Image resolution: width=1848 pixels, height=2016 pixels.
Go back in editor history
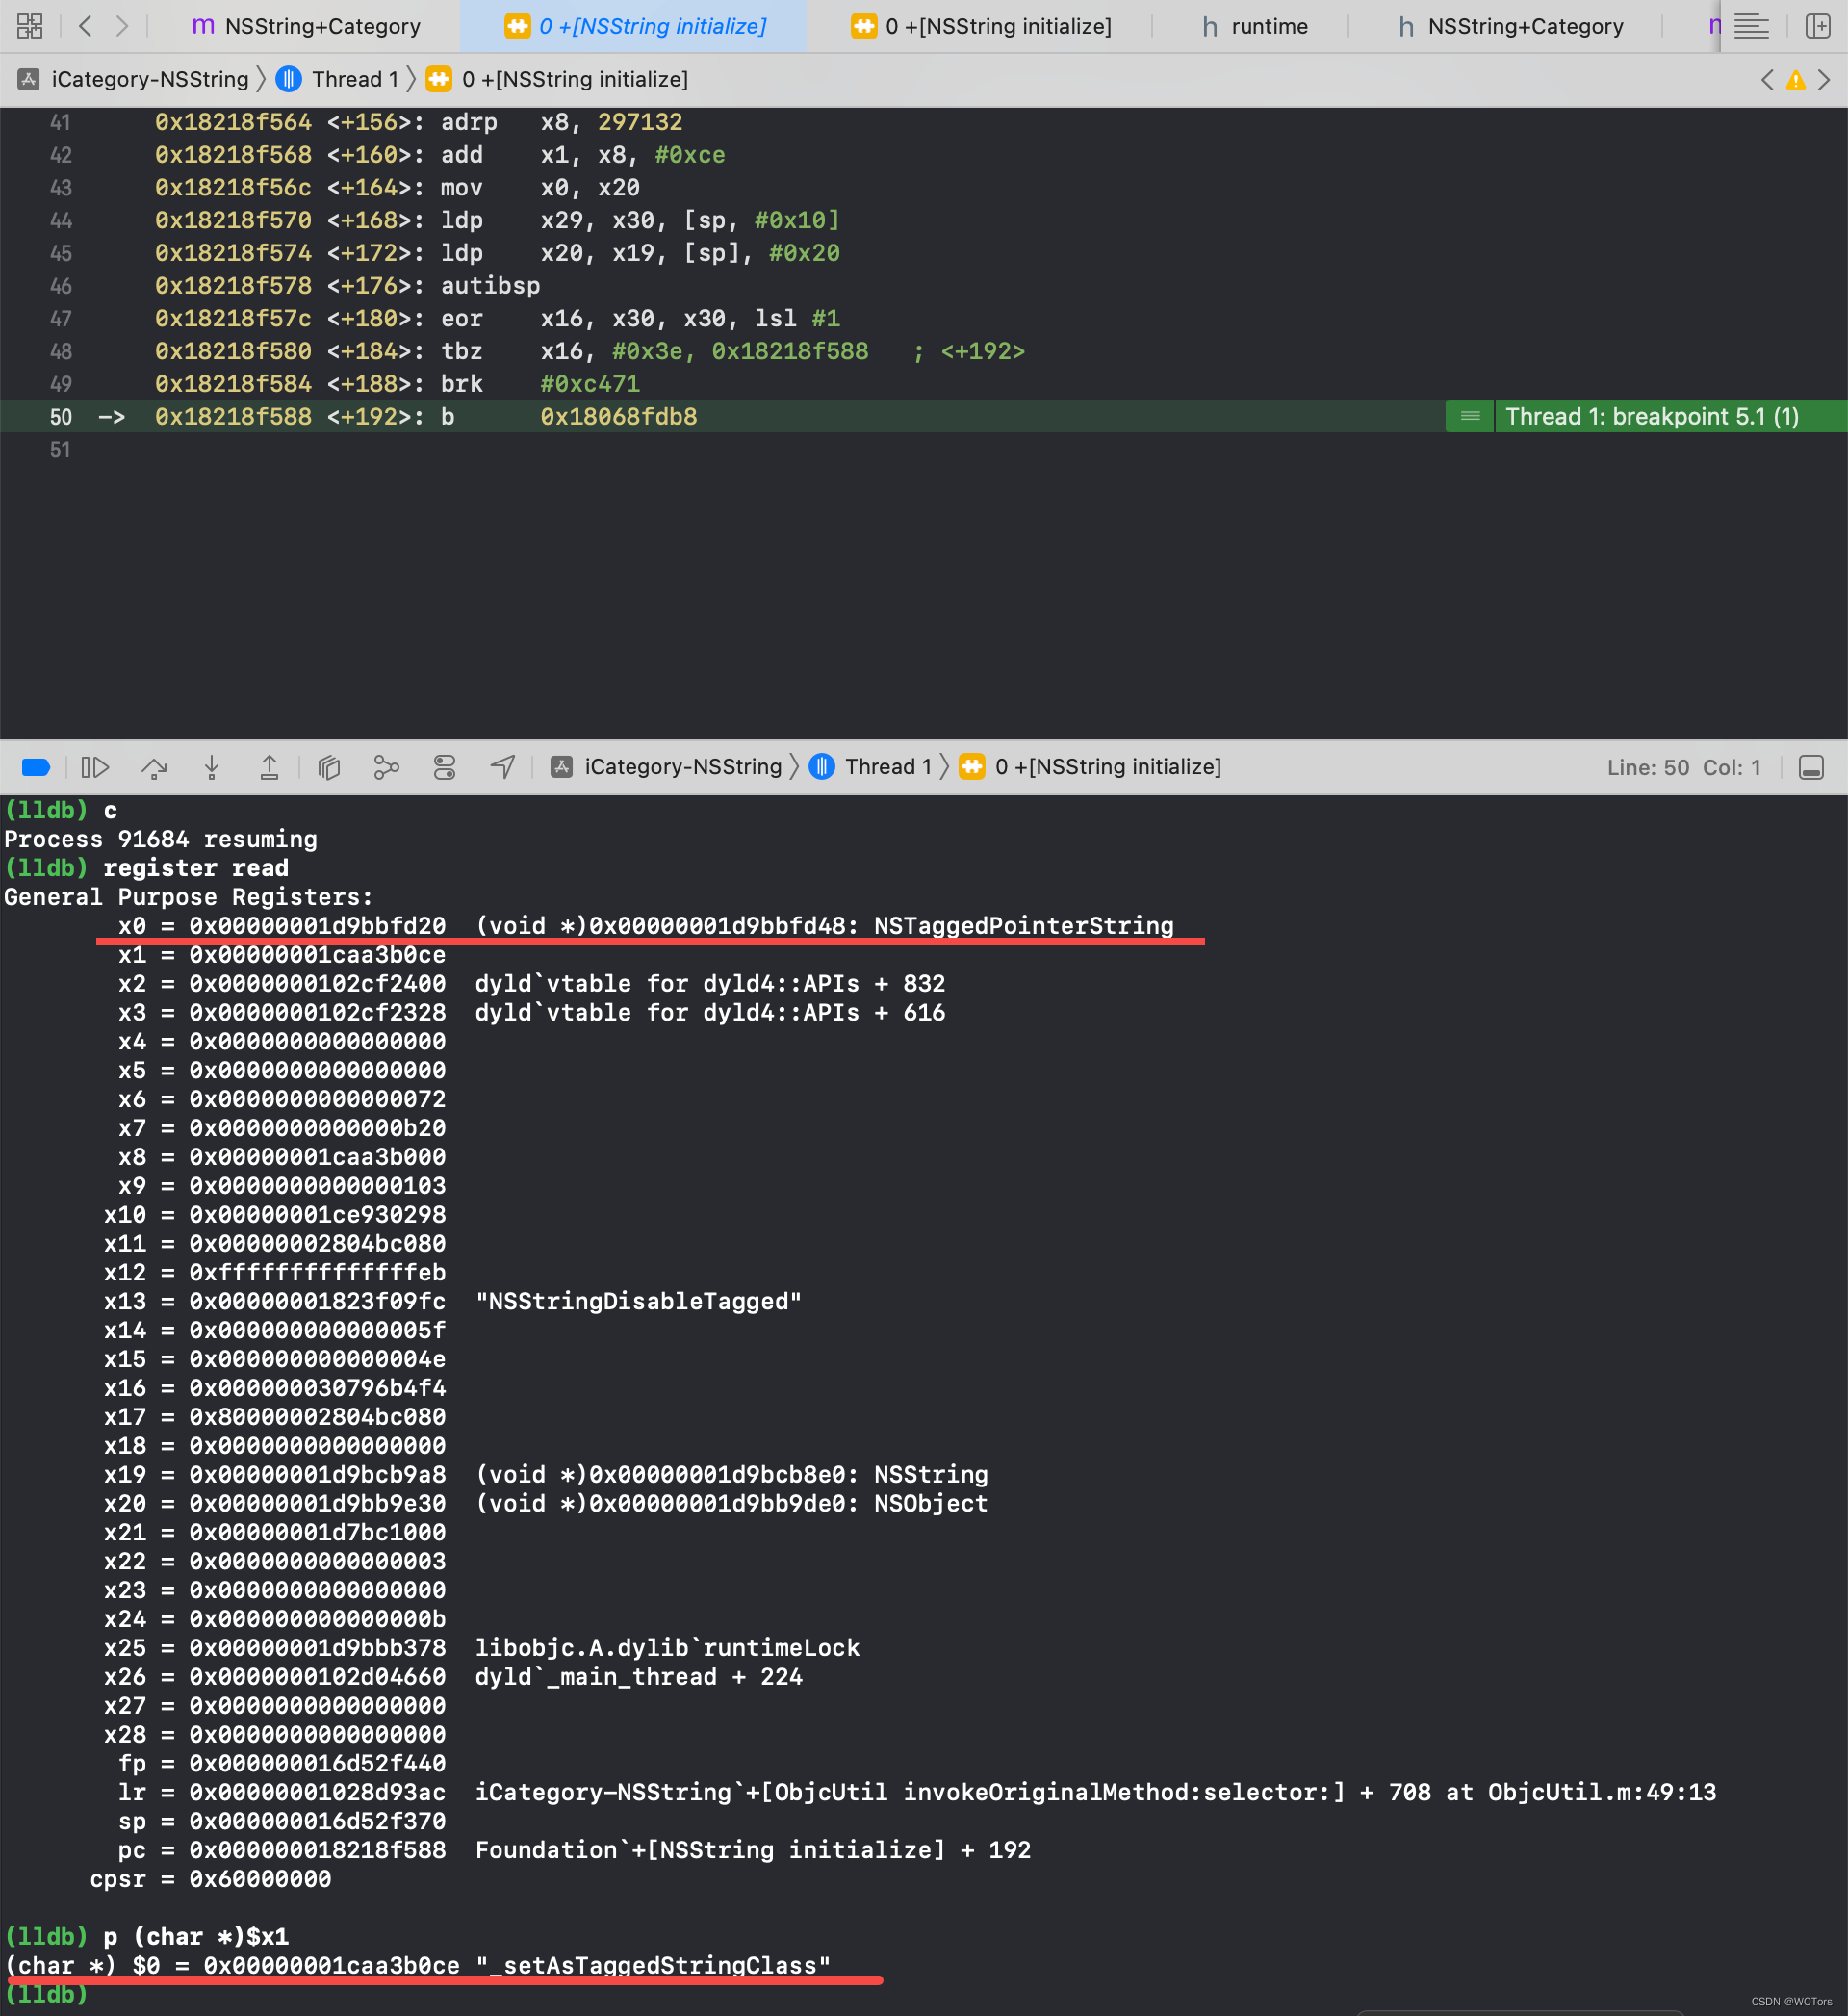[x=86, y=26]
